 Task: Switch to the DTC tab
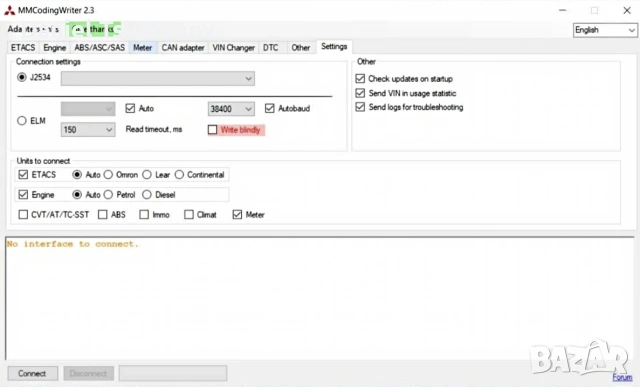271,48
